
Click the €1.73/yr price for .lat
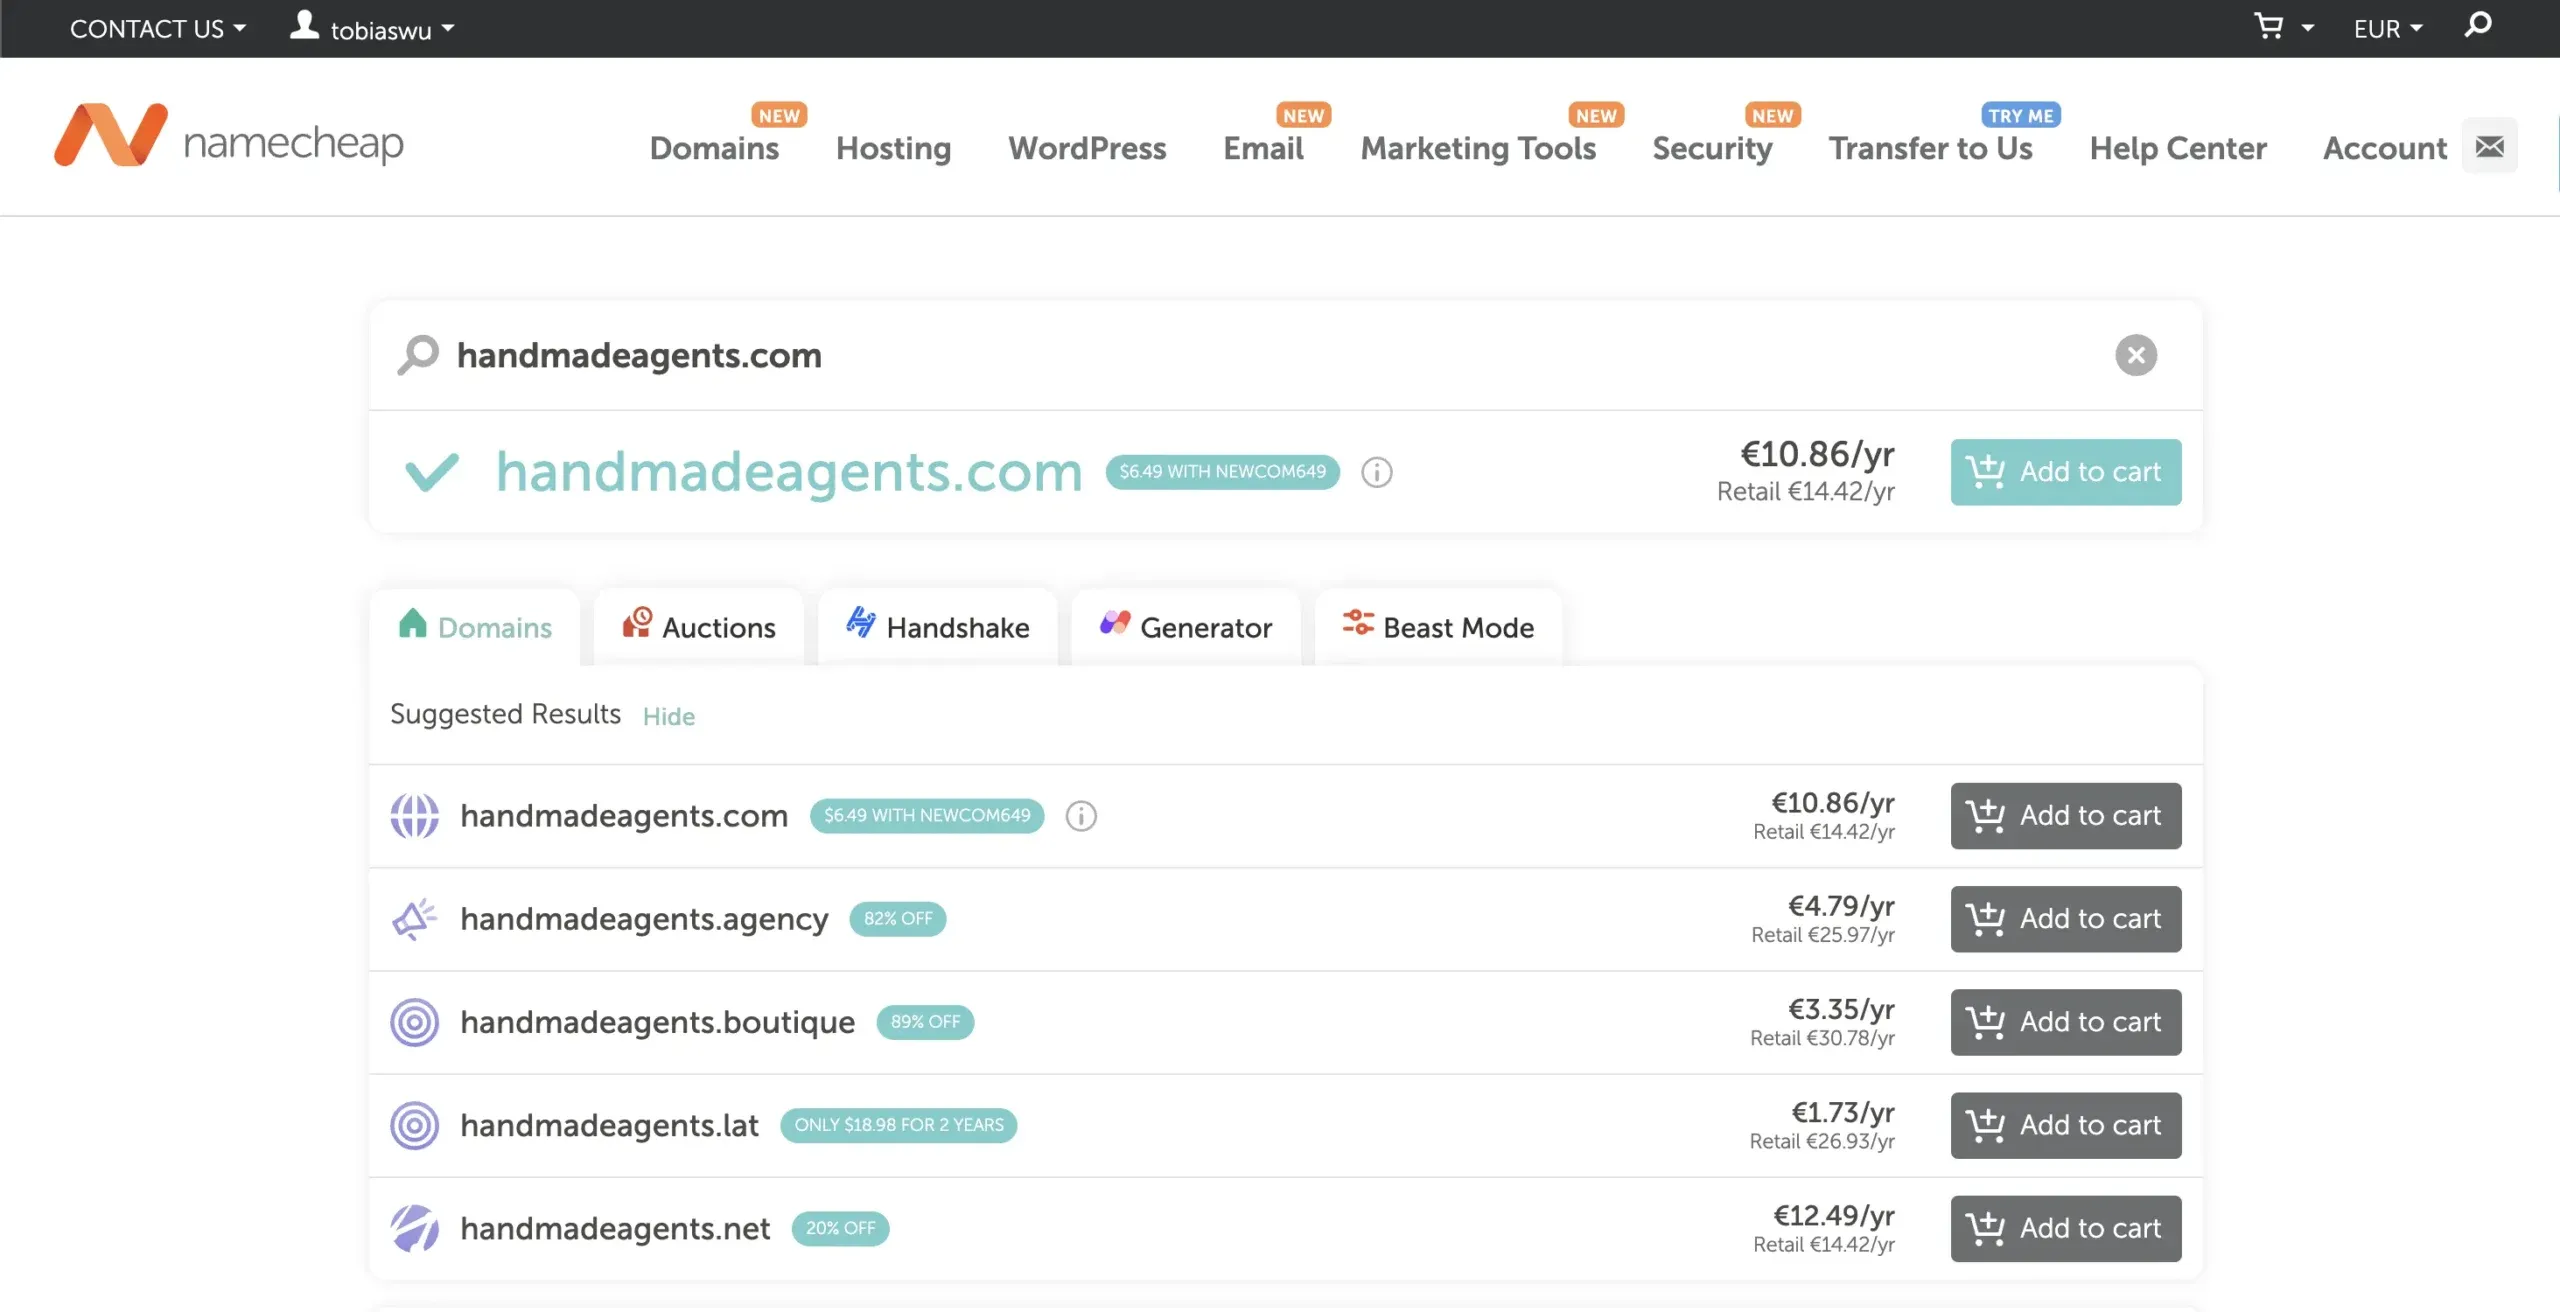pyautogui.click(x=1842, y=1112)
